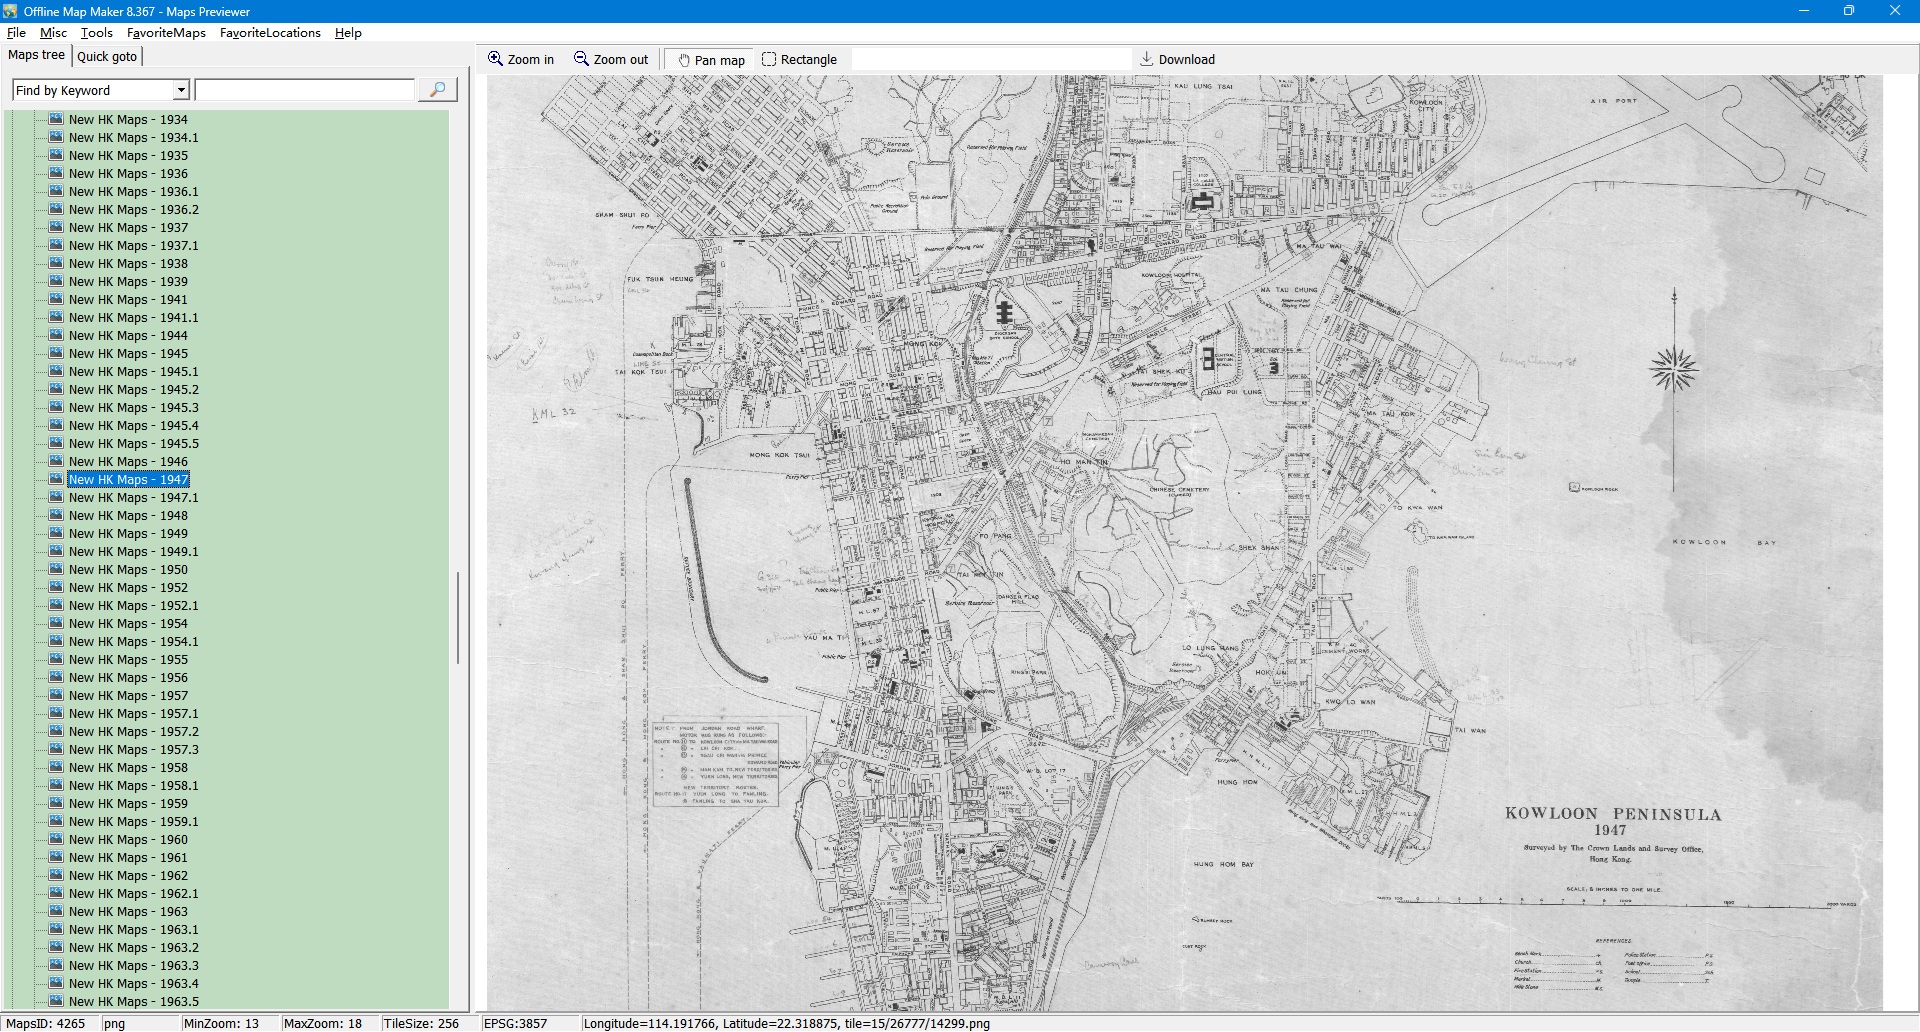This screenshot has width=1920, height=1032.
Task: Open the Tools menu
Action: pyautogui.click(x=96, y=33)
